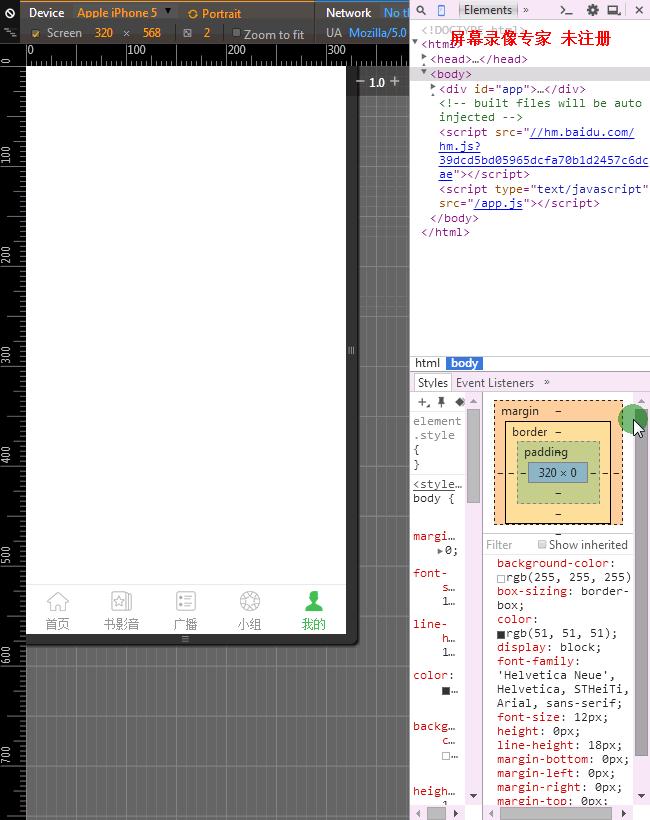Expand the margin shorthand triangle
This screenshot has width=650, height=820.
[x=440, y=551]
